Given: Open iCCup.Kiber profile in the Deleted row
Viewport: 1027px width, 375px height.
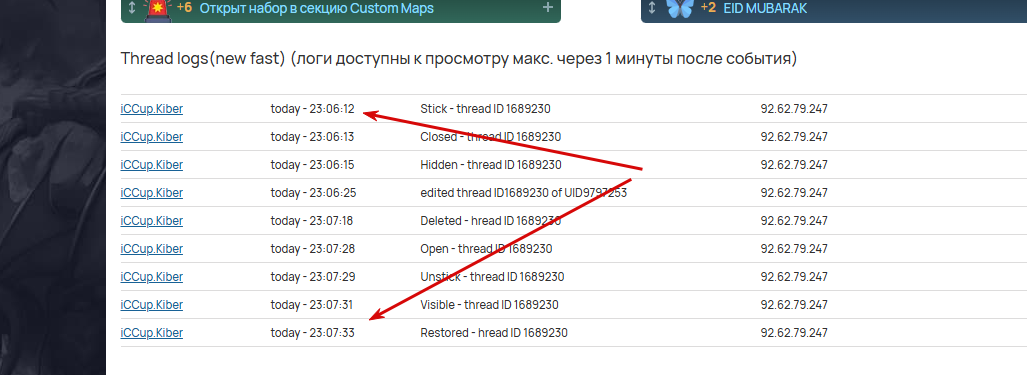Looking at the screenshot, I should pos(152,221).
